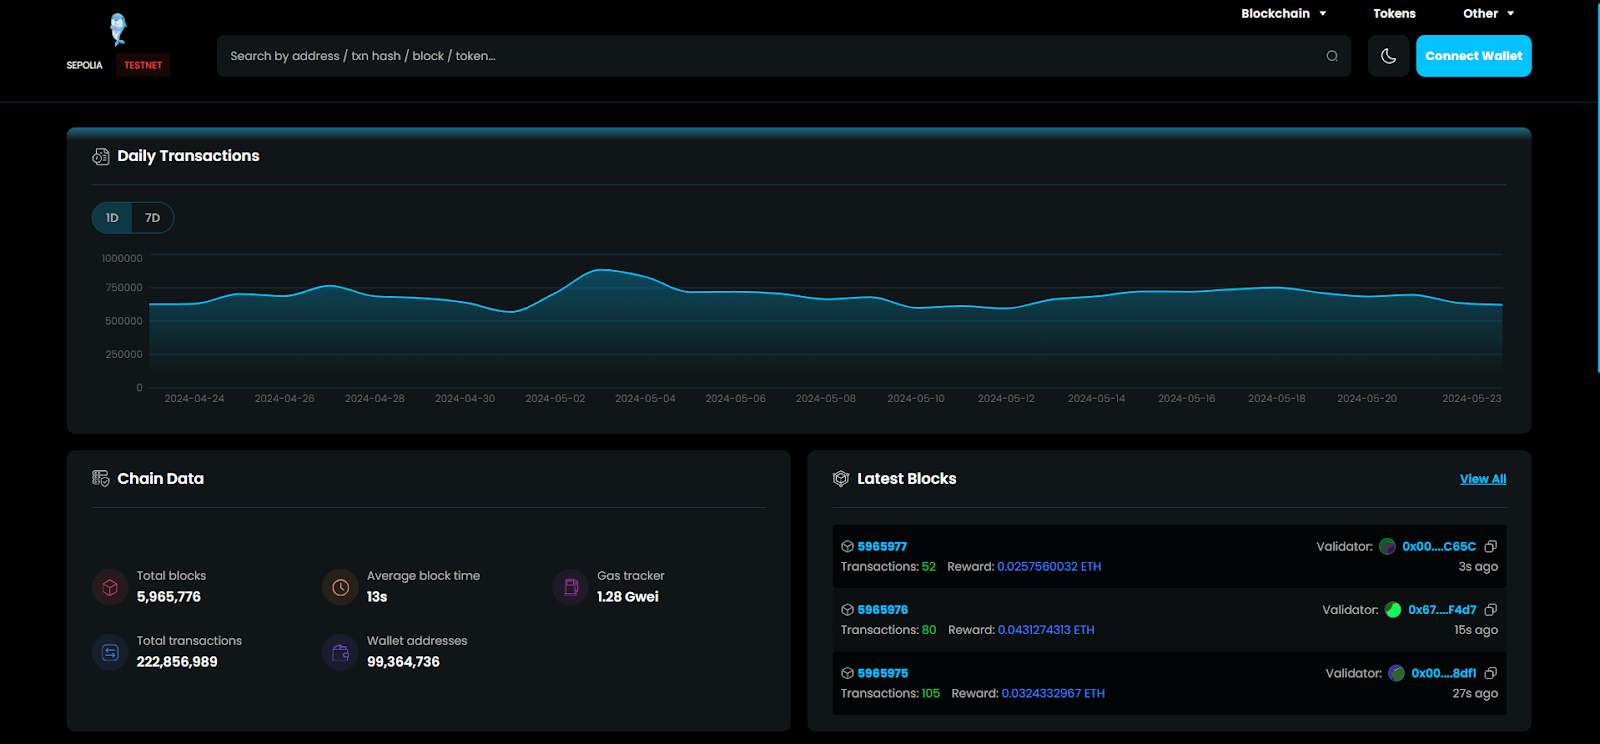Click the Gas tracker pump icon
The width and height of the screenshot is (1600, 744).
point(571,587)
